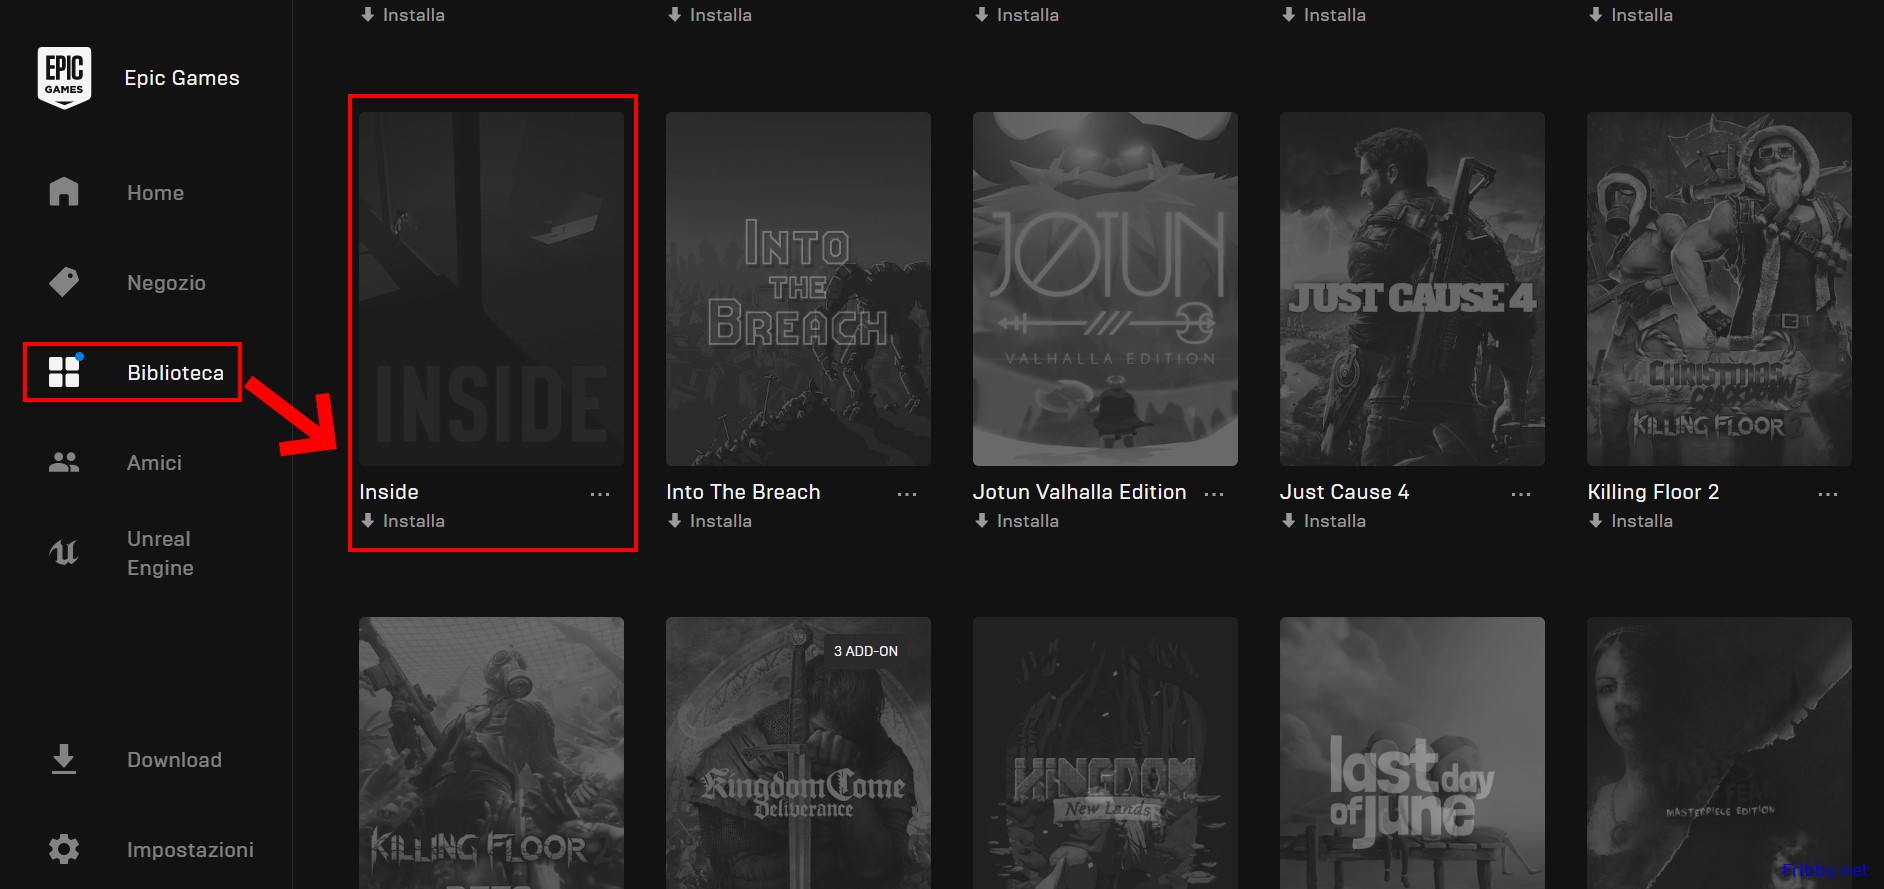Open the Impostazioni settings label
1884x889 pixels.
(190, 850)
